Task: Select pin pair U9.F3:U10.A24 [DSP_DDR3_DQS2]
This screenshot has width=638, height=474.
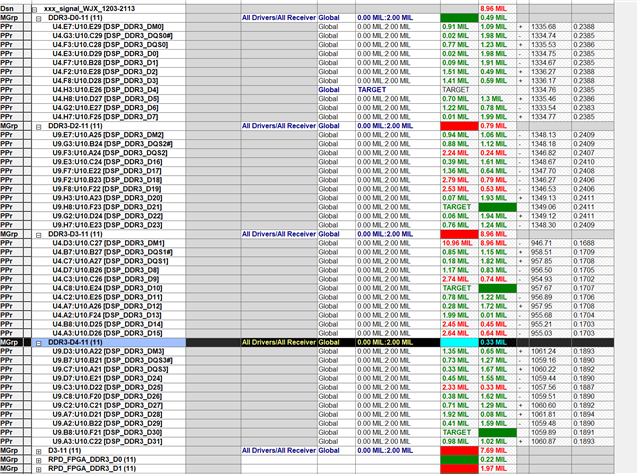Action: pos(110,153)
